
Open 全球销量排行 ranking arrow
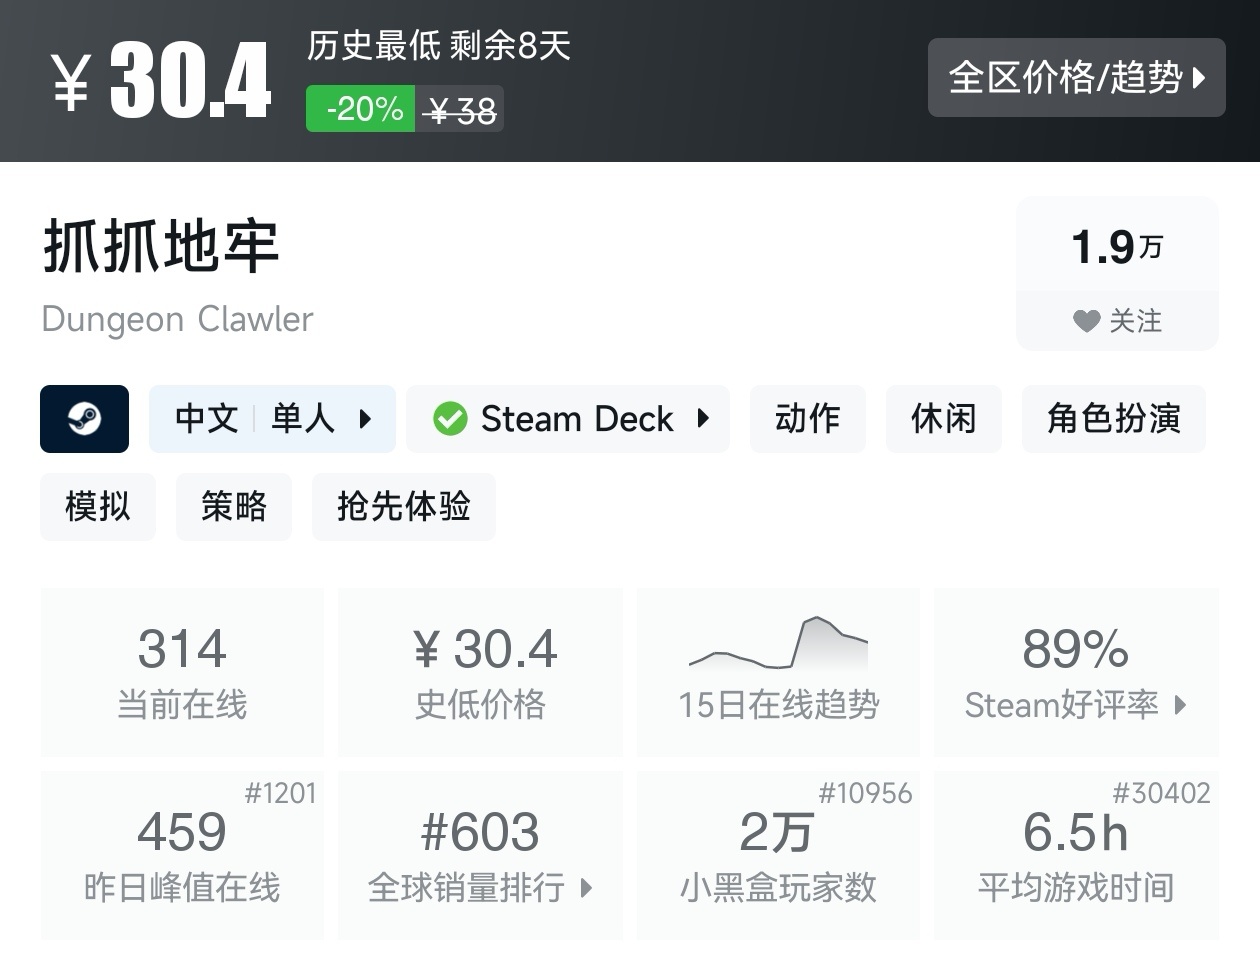pyautogui.click(x=586, y=888)
